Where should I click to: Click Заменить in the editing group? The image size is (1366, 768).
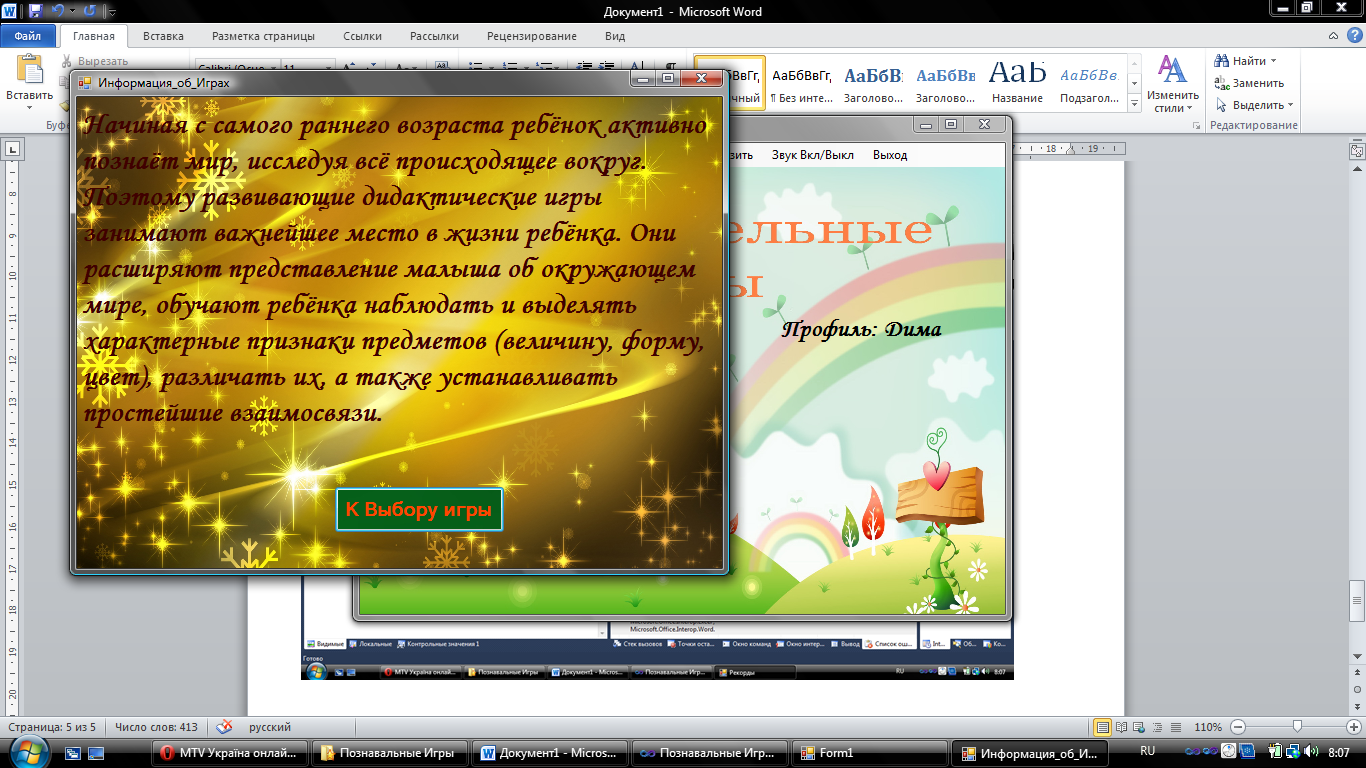pos(1250,83)
